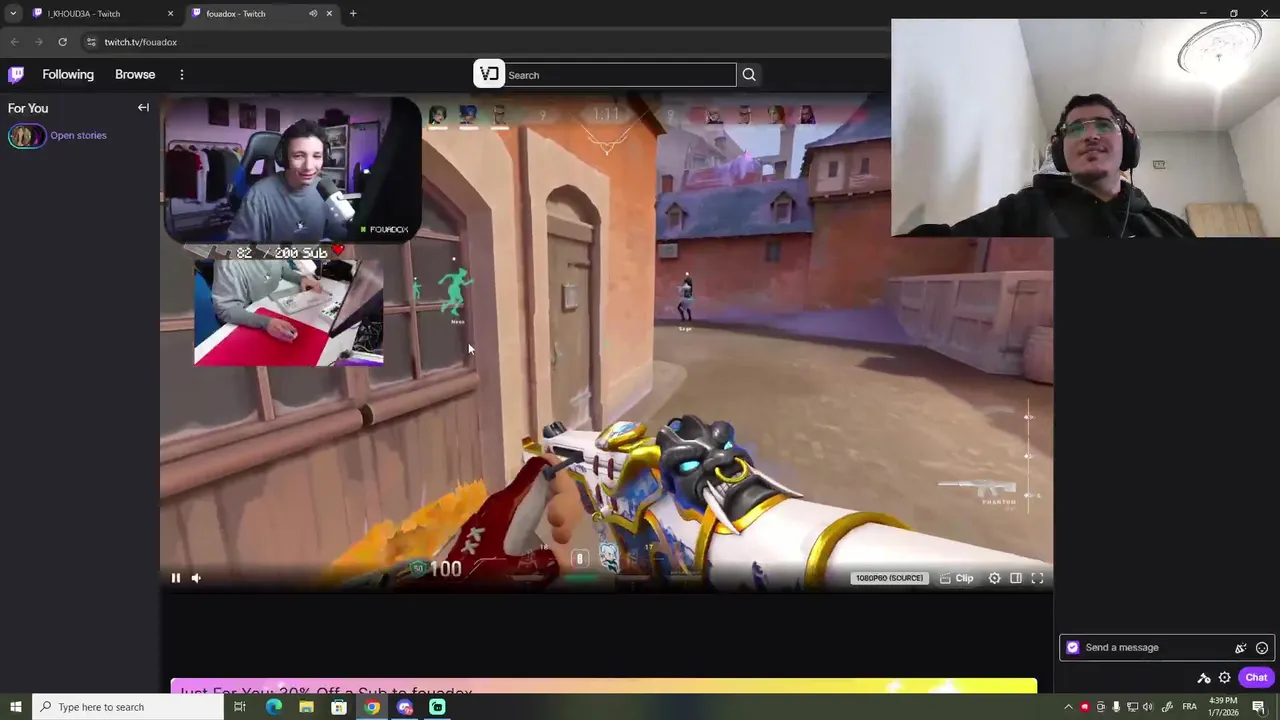The height and width of the screenshot is (720, 1280).
Task: Click the stories avatar thumbnail
Action: point(26,136)
